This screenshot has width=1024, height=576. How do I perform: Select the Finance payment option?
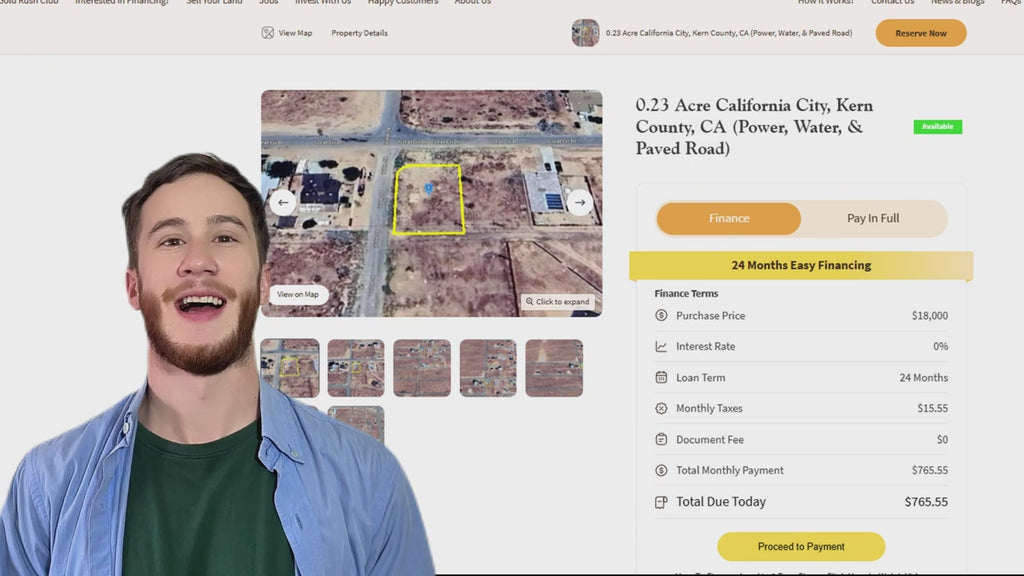729,219
